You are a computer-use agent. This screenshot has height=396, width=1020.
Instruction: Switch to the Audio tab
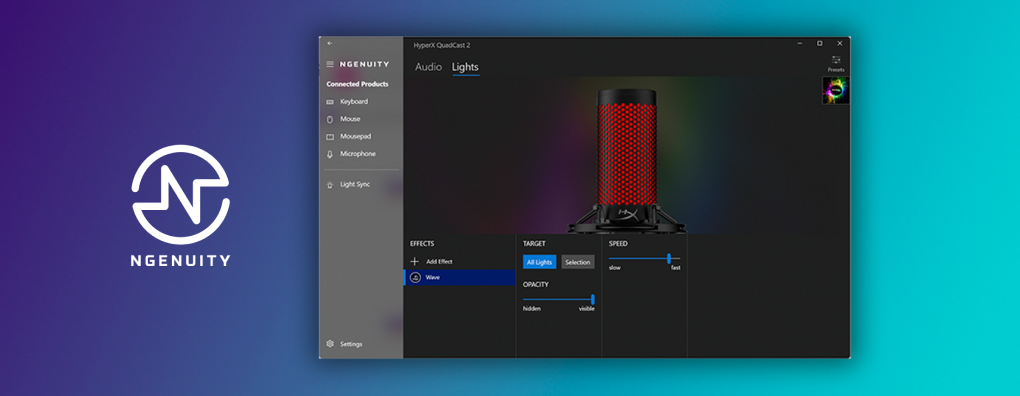(428, 67)
